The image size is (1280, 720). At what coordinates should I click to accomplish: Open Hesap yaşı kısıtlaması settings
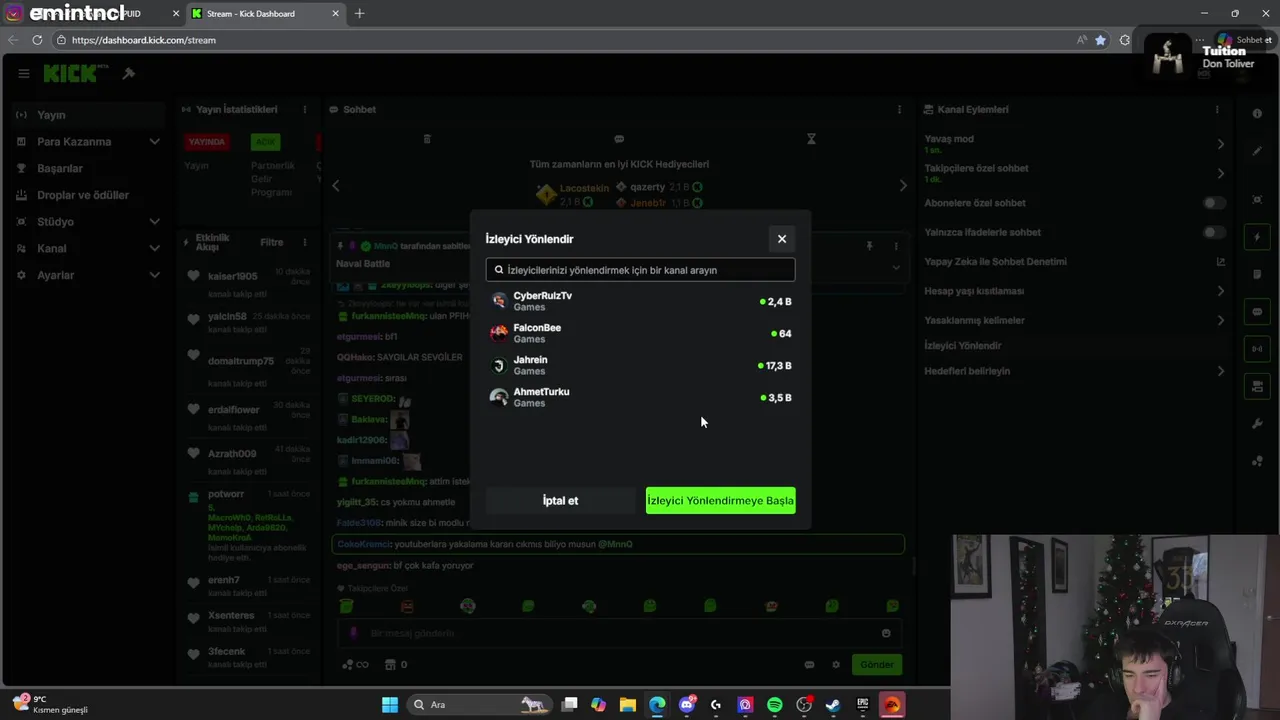point(1074,291)
